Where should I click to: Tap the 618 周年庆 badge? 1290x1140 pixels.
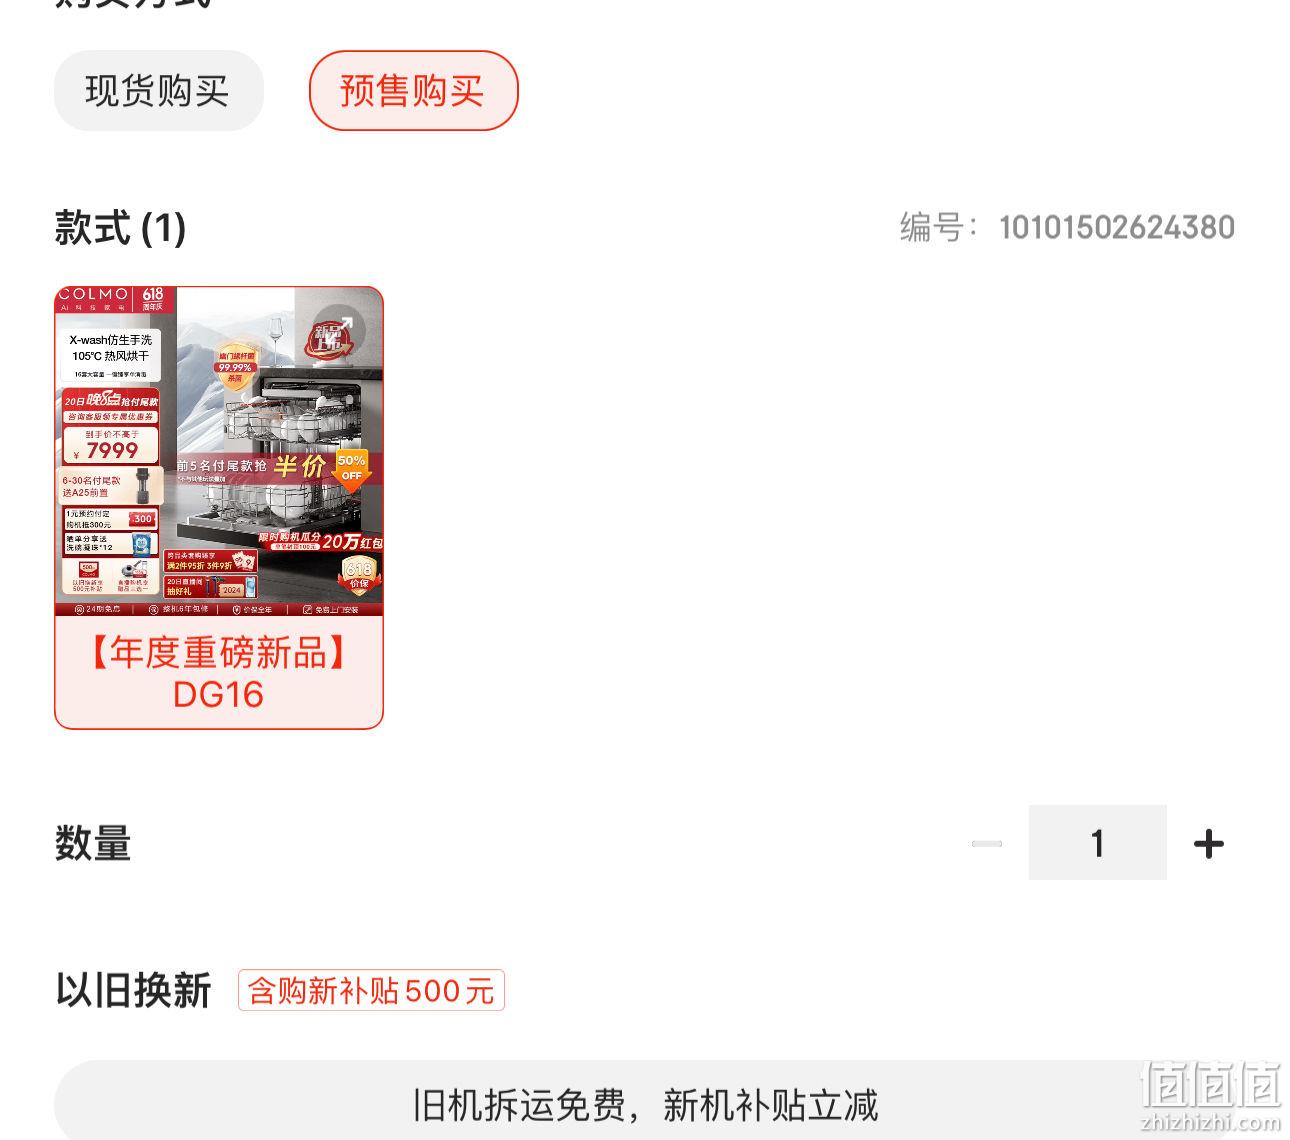point(154,299)
